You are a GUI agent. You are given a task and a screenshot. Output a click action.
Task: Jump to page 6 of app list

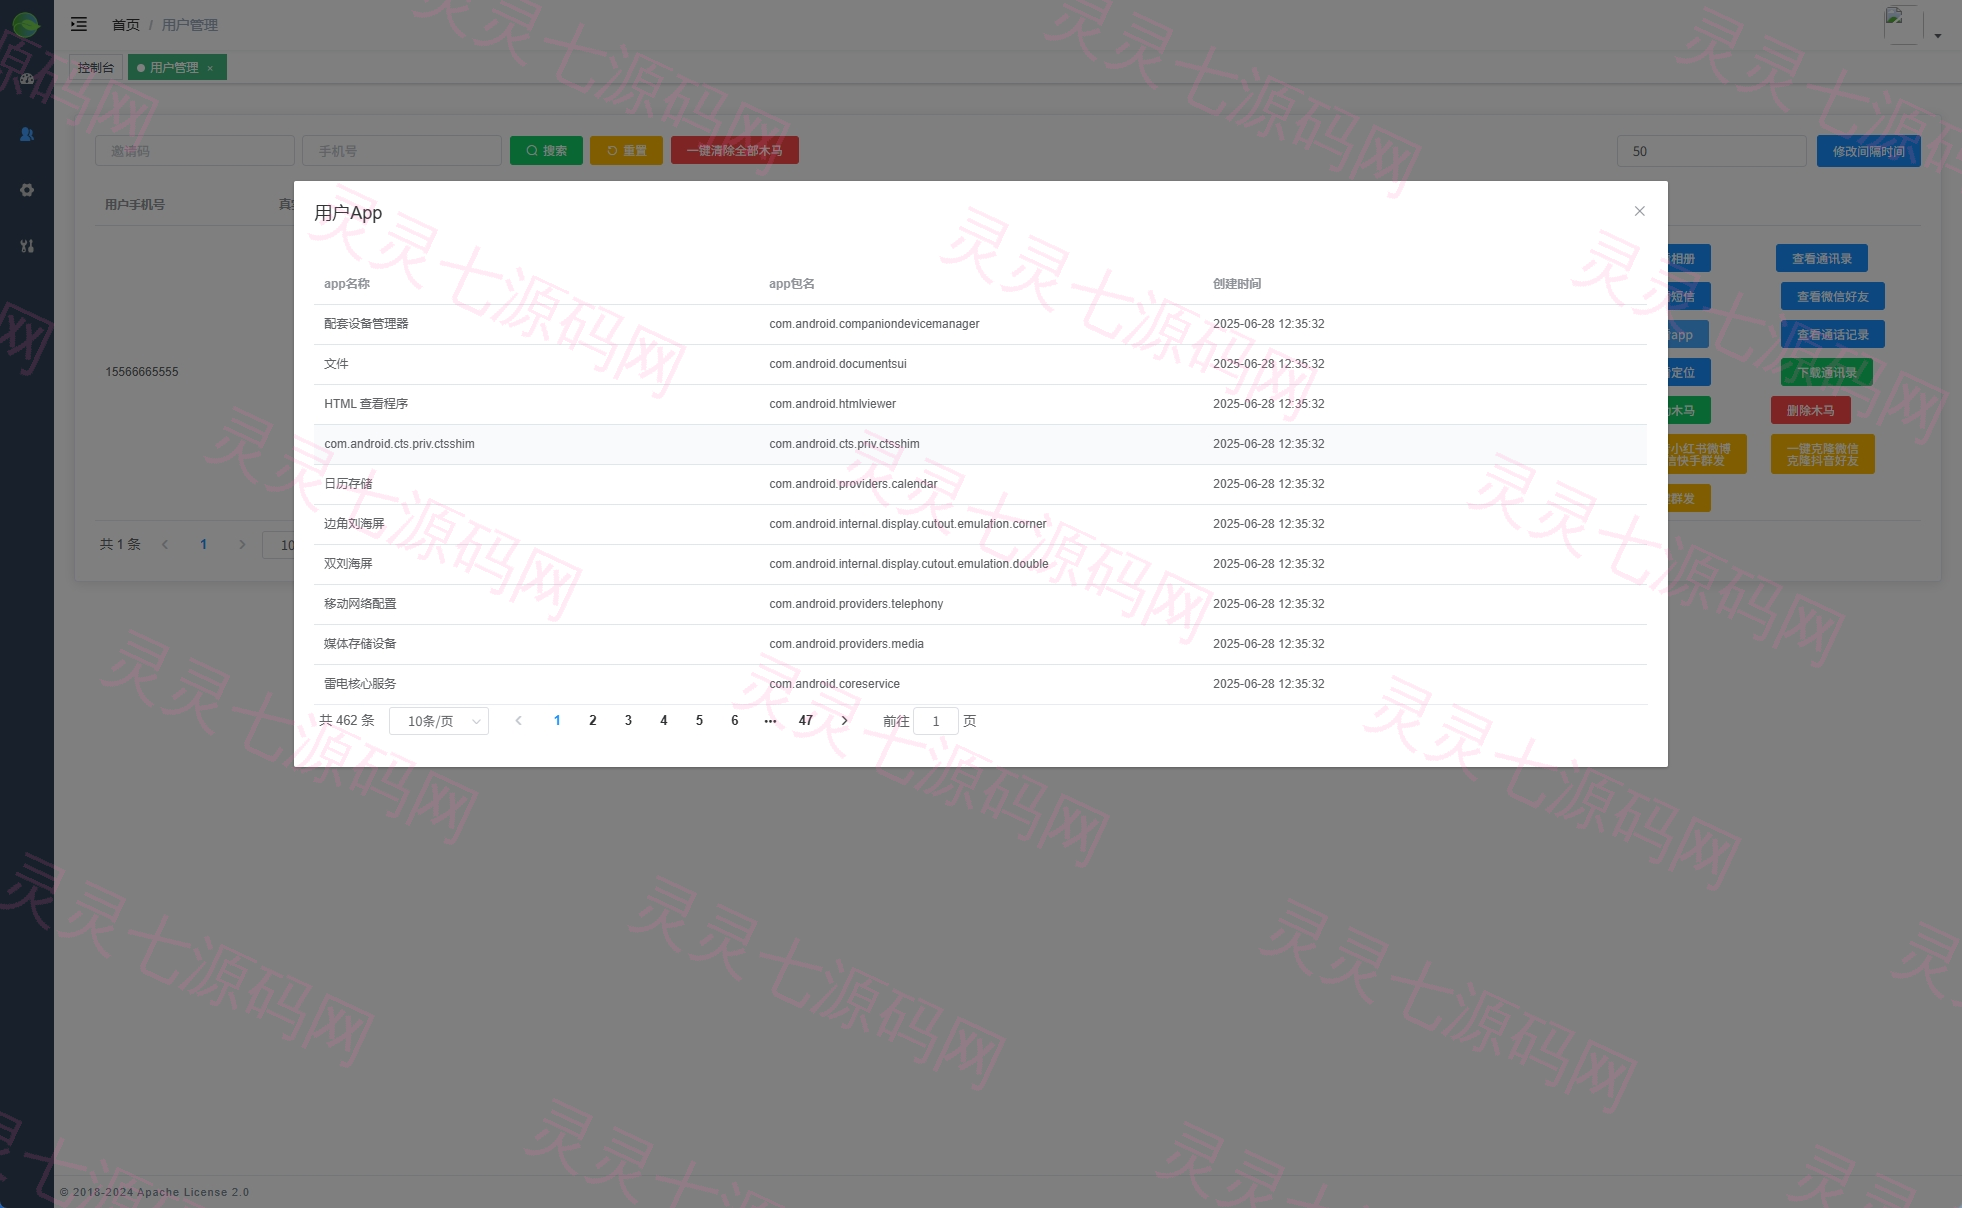click(x=735, y=721)
